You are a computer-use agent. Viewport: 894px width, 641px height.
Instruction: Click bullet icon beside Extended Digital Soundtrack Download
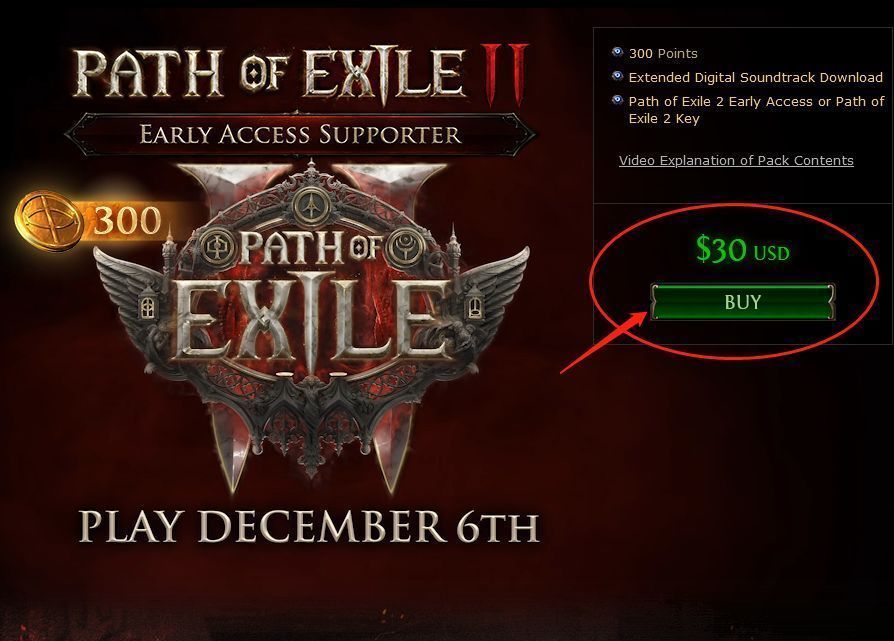coord(617,76)
